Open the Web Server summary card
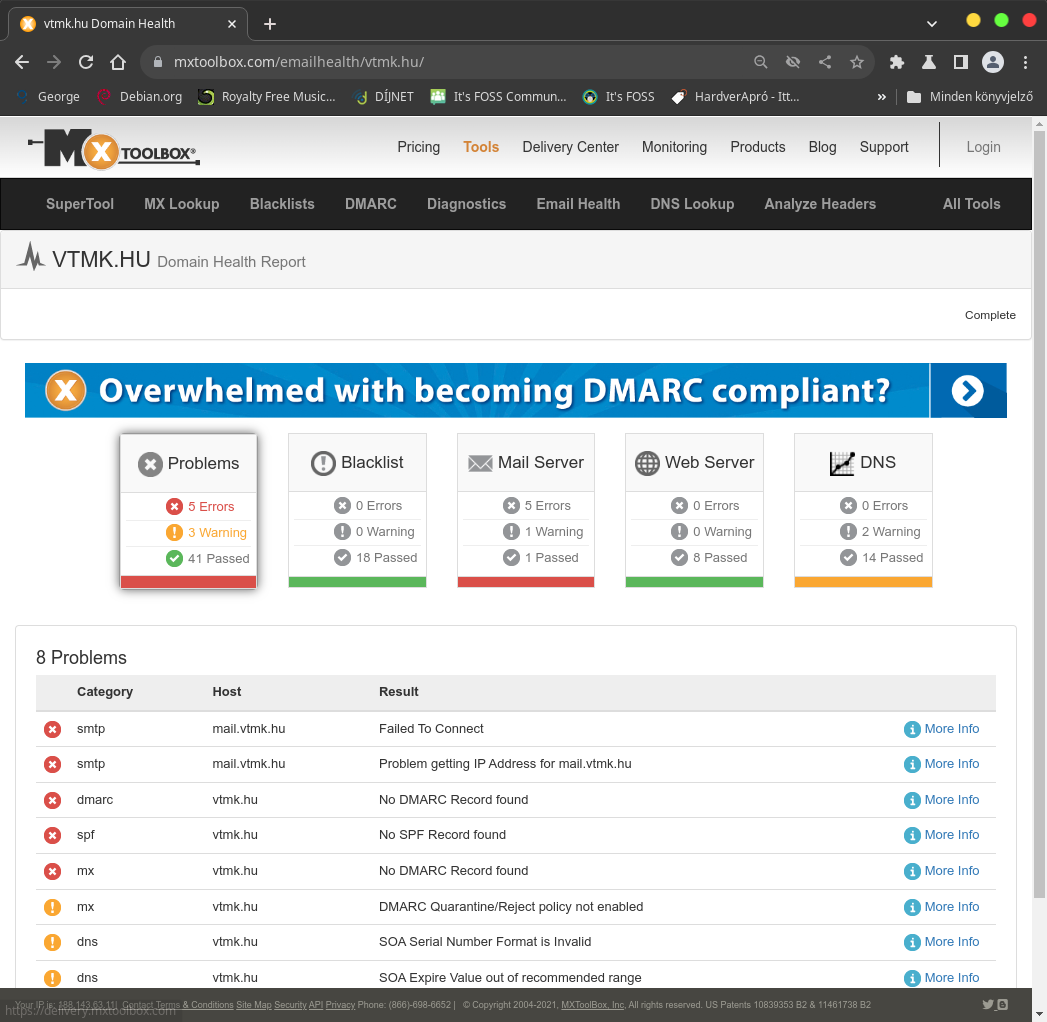Screen dimensions: 1047x1022 694,511
